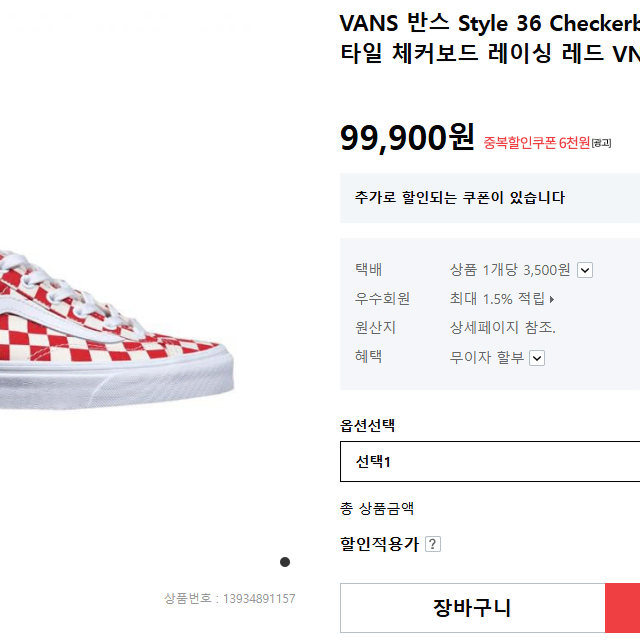This screenshot has width=640, height=640.
Task: Click the red purchase button beside 장바구니
Action: pos(622,608)
